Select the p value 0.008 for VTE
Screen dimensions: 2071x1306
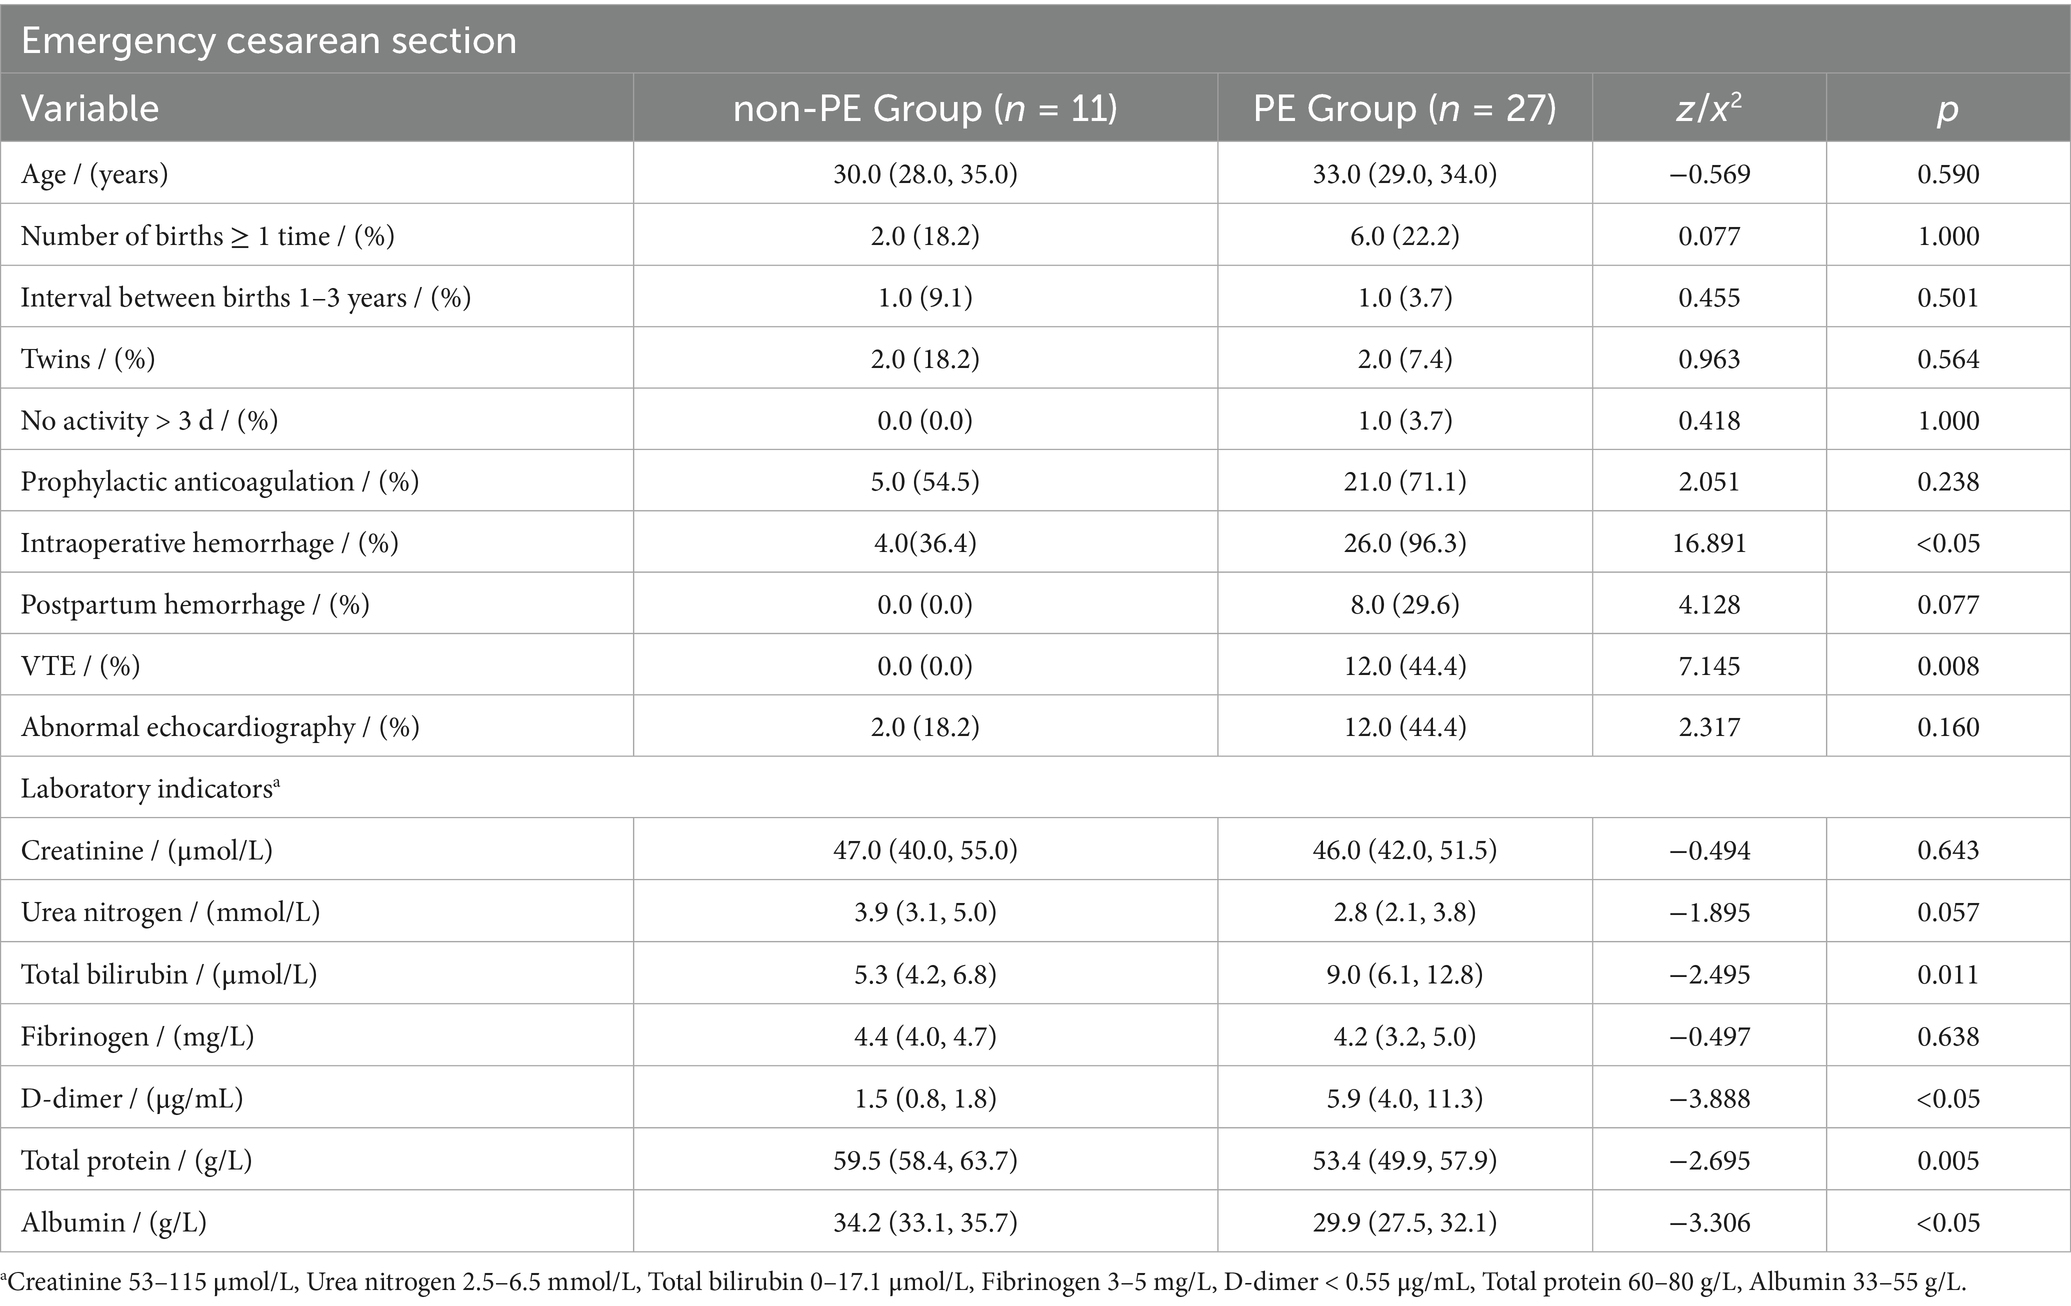1947,666
